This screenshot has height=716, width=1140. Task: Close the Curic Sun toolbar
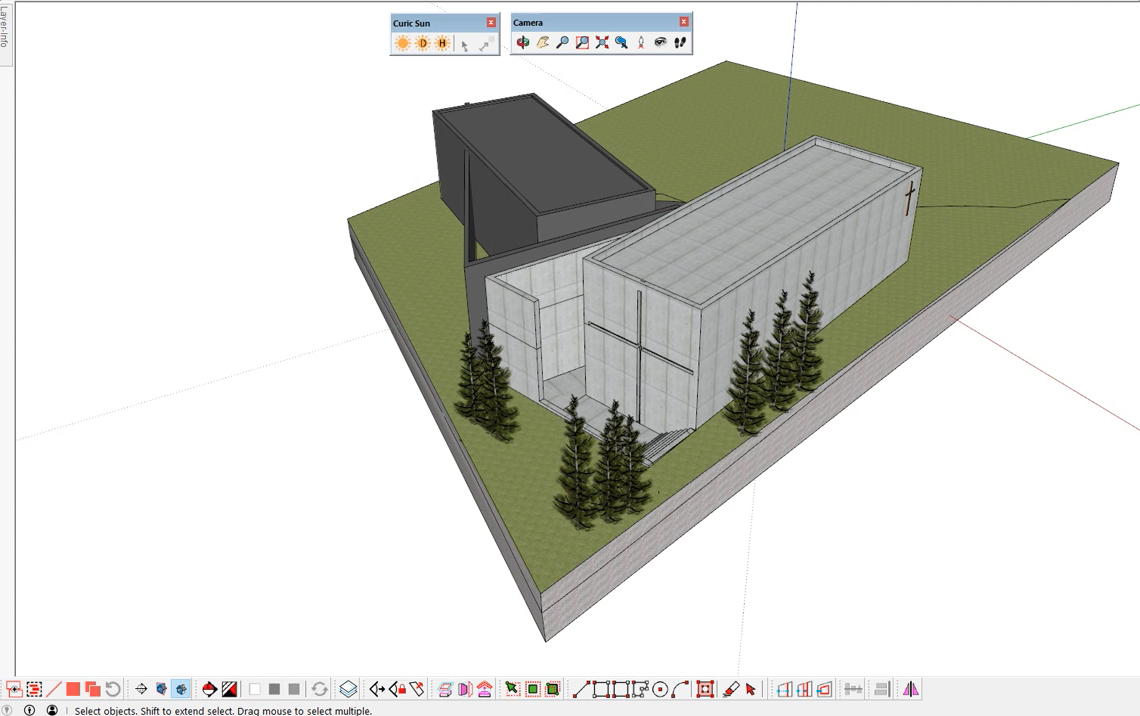tap(491, 22)
